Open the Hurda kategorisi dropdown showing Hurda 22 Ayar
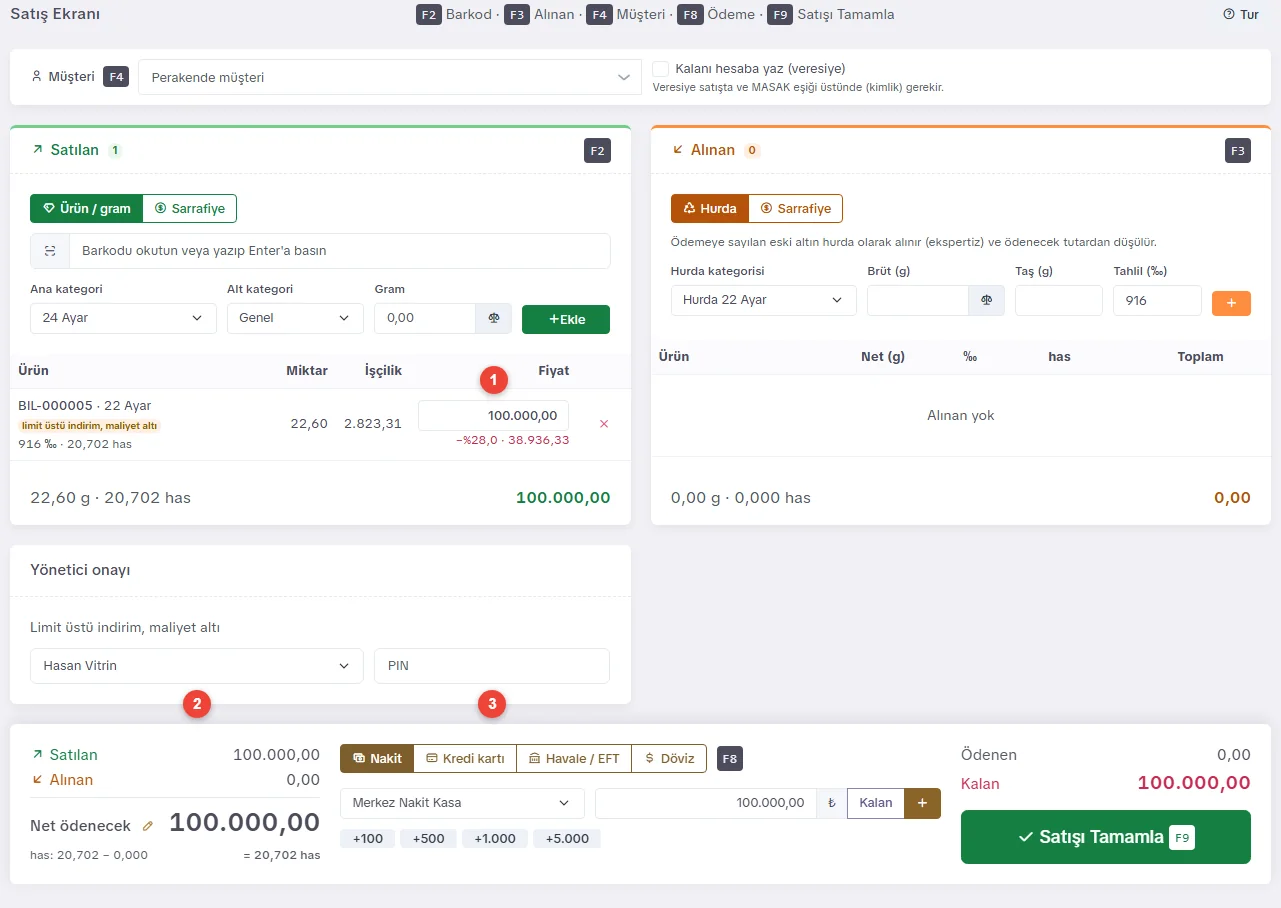 (764, 300)
